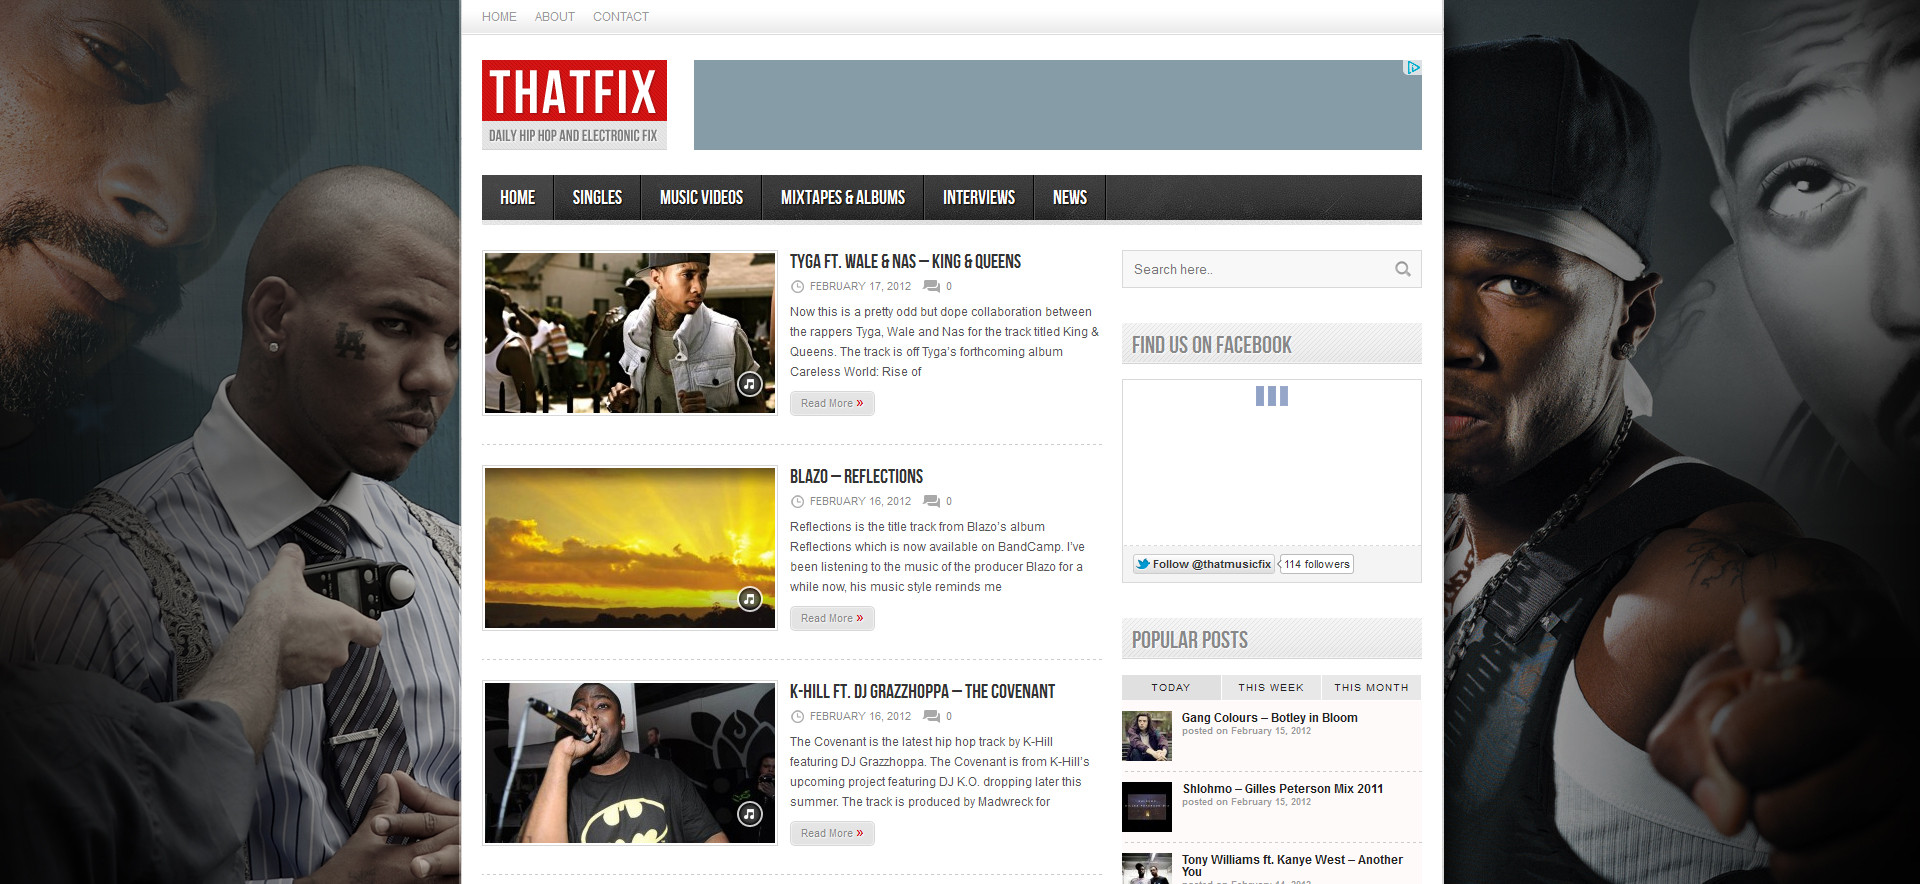Image resolution: width=1920 pixels, height=884 pixels.
Task: Click 'posted on February 15, 2012' under Shlohmo
Action: 1246,802
